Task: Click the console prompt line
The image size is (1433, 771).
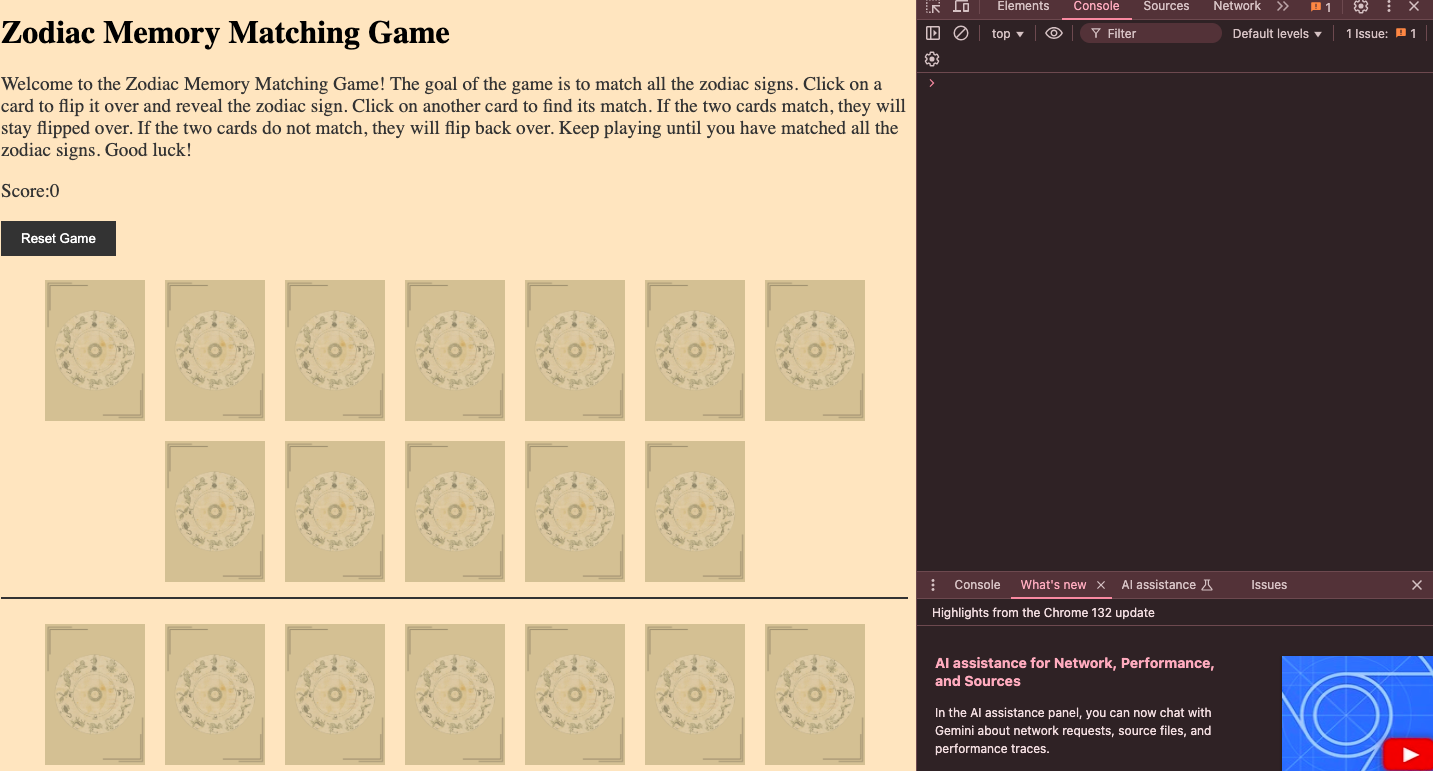Action: [1175, 83]
